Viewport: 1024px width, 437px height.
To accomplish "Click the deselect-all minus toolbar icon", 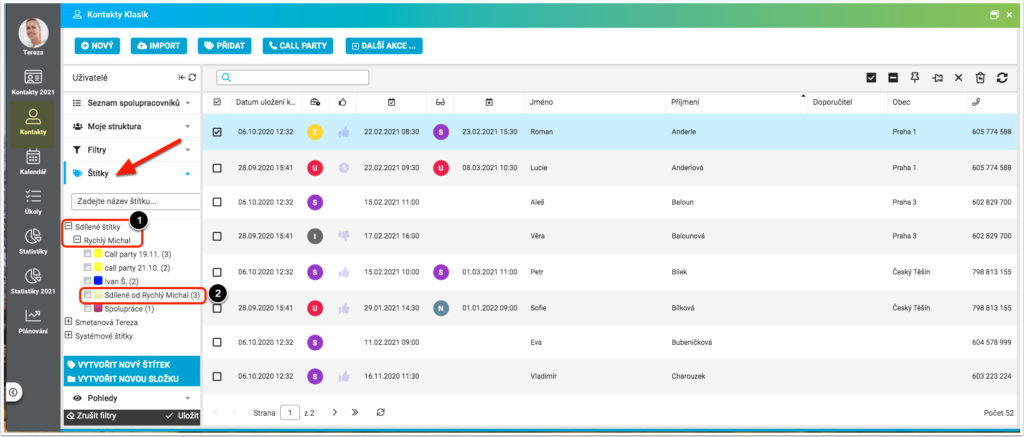I will tap(893, 78).
